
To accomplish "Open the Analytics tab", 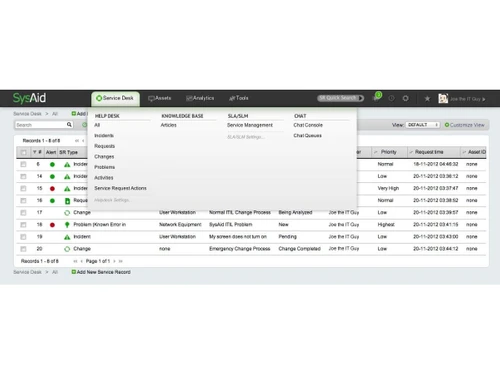I will pyautogui.click(x=200, y=98).
